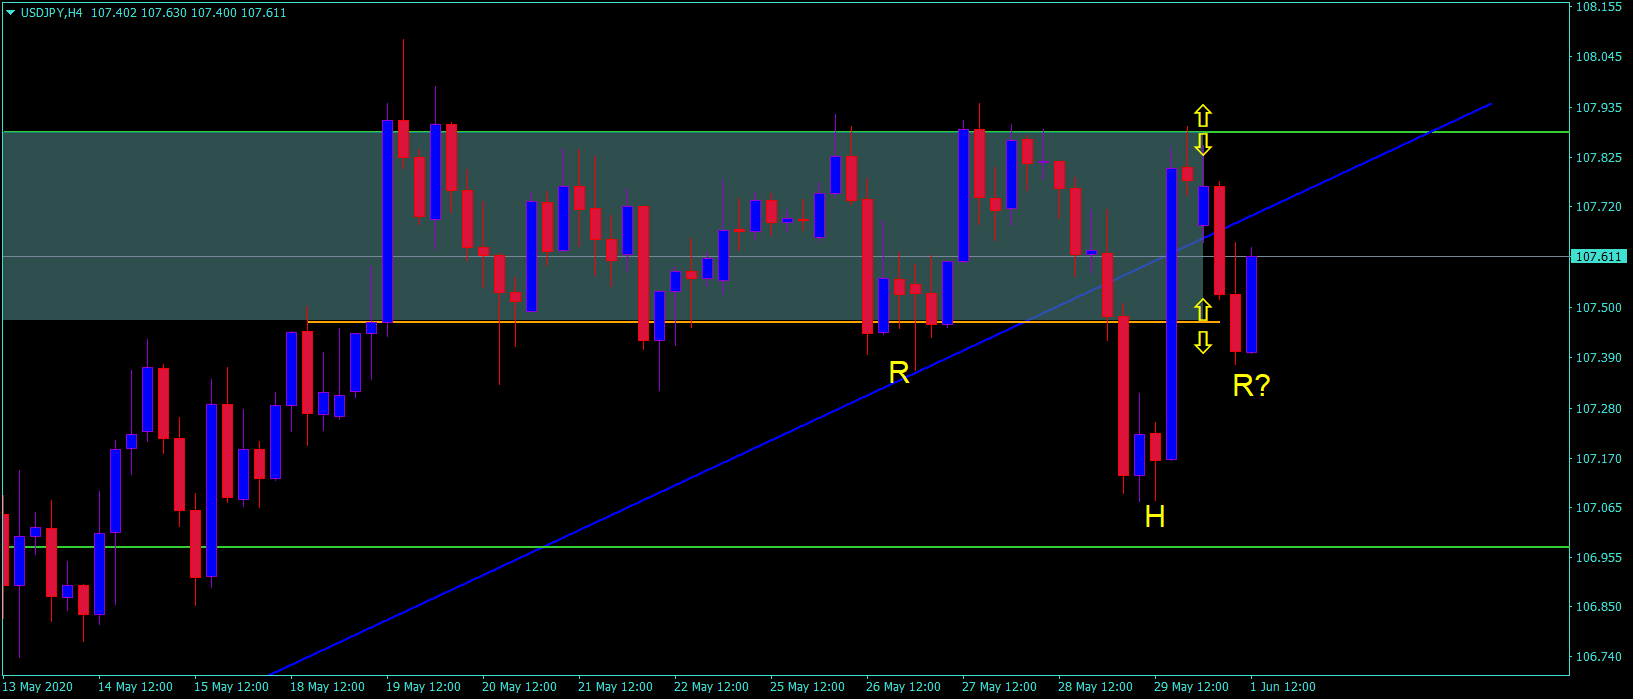Click the 107.170 price scale label

pyautogui.click(x=1598, y=459)
